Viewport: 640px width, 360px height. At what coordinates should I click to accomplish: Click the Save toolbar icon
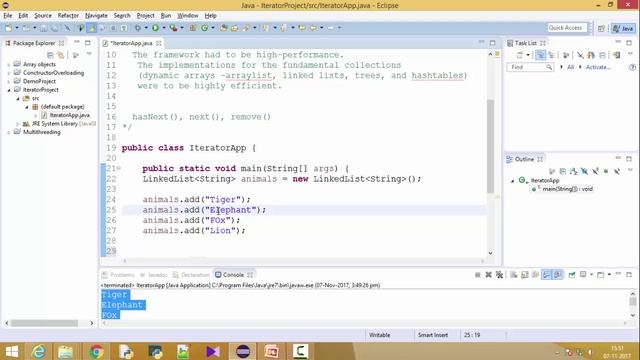click(x=43, y=28)
